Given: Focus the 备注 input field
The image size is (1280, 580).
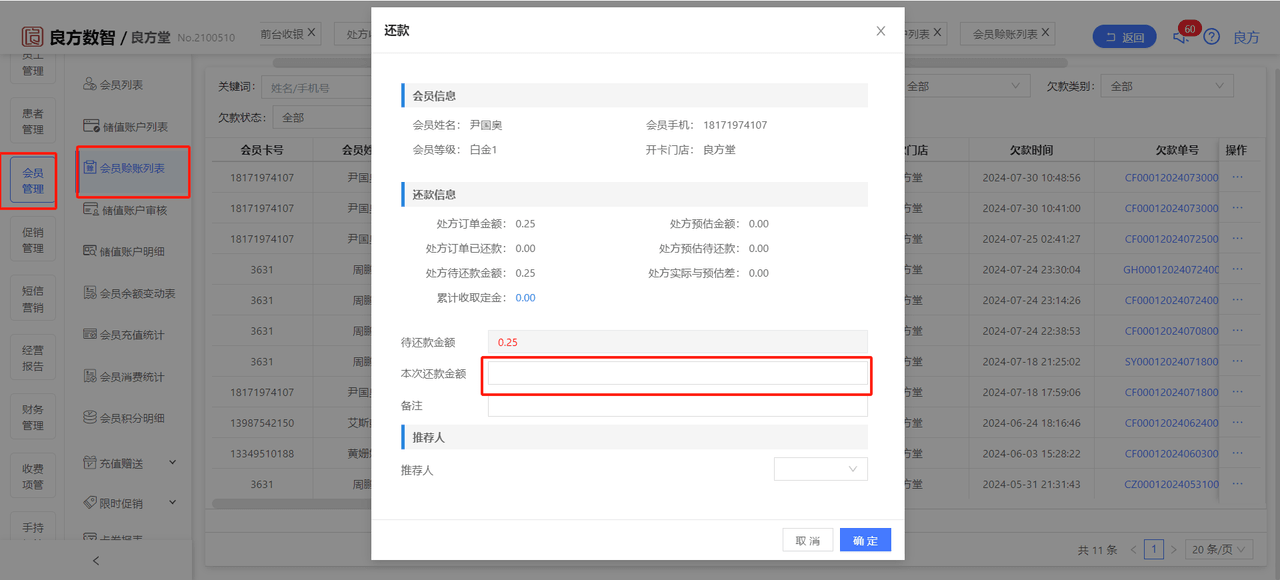Looking at the screenshot, I should click(677, 405).
